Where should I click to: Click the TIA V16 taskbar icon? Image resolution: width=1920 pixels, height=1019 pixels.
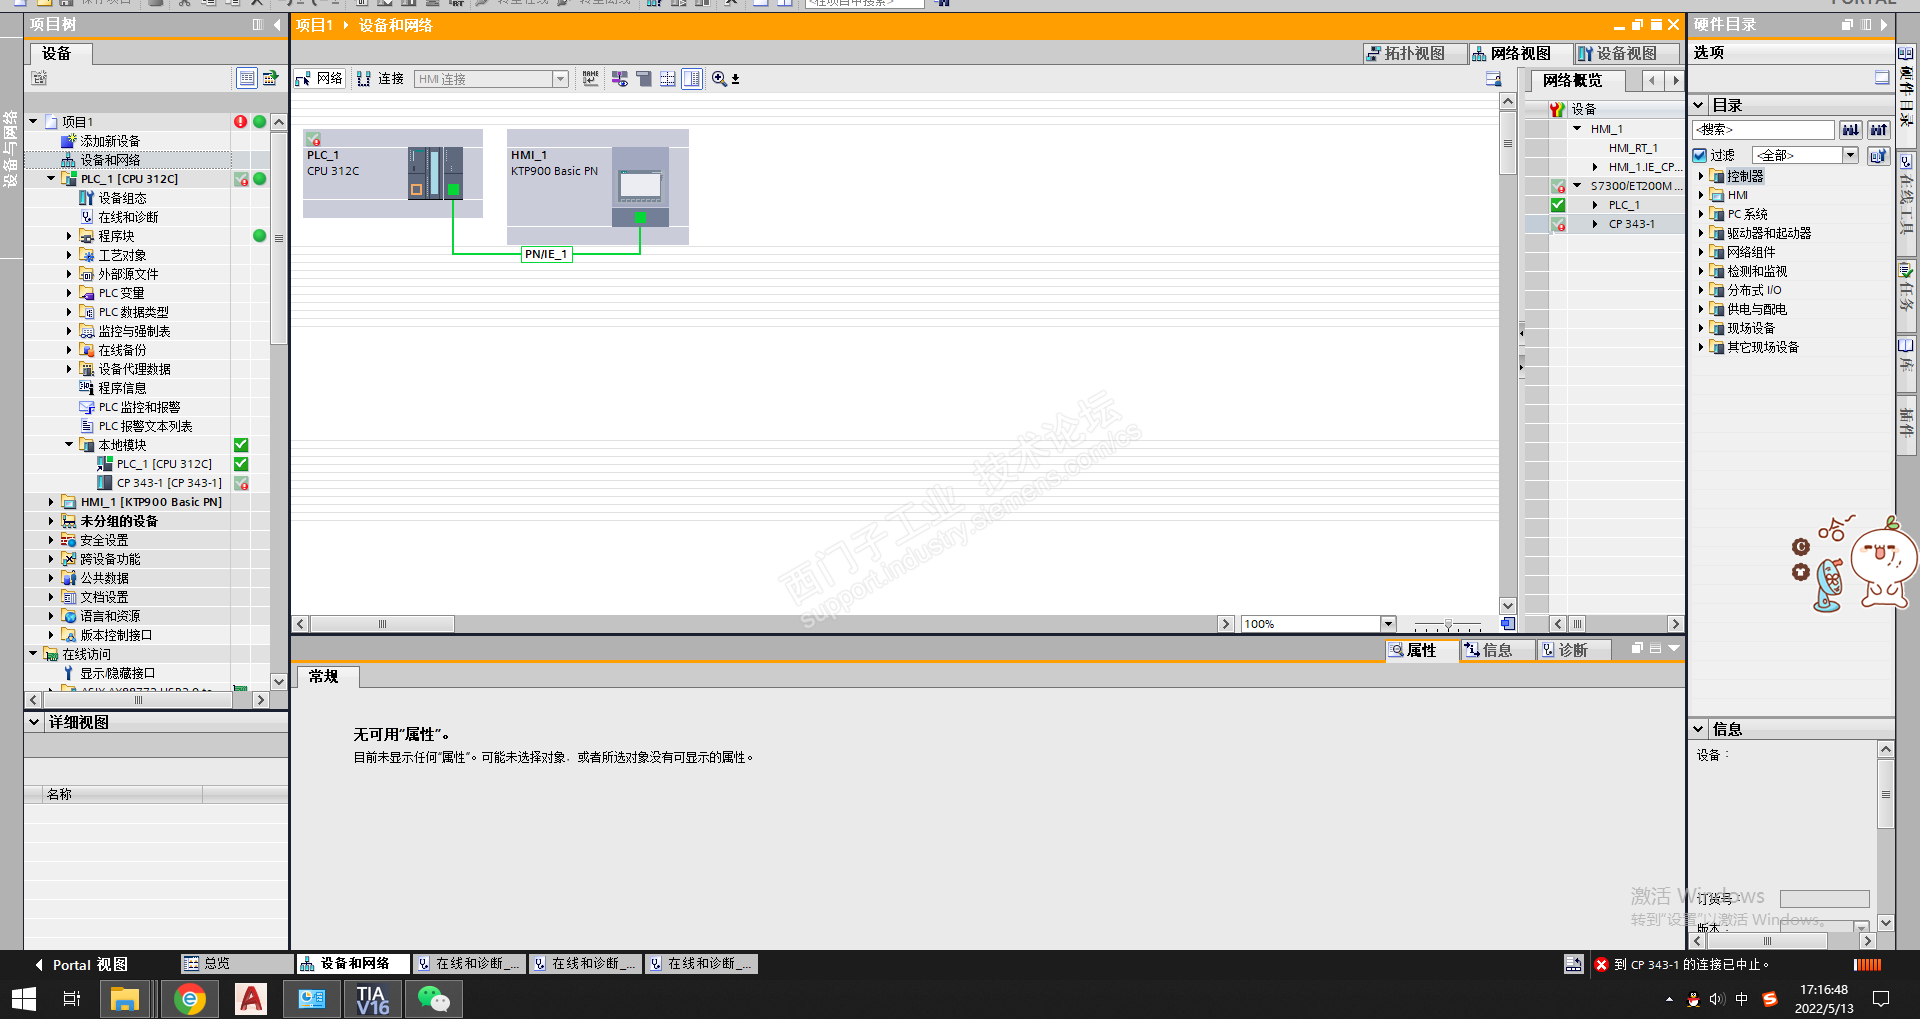tap(372, 998)
